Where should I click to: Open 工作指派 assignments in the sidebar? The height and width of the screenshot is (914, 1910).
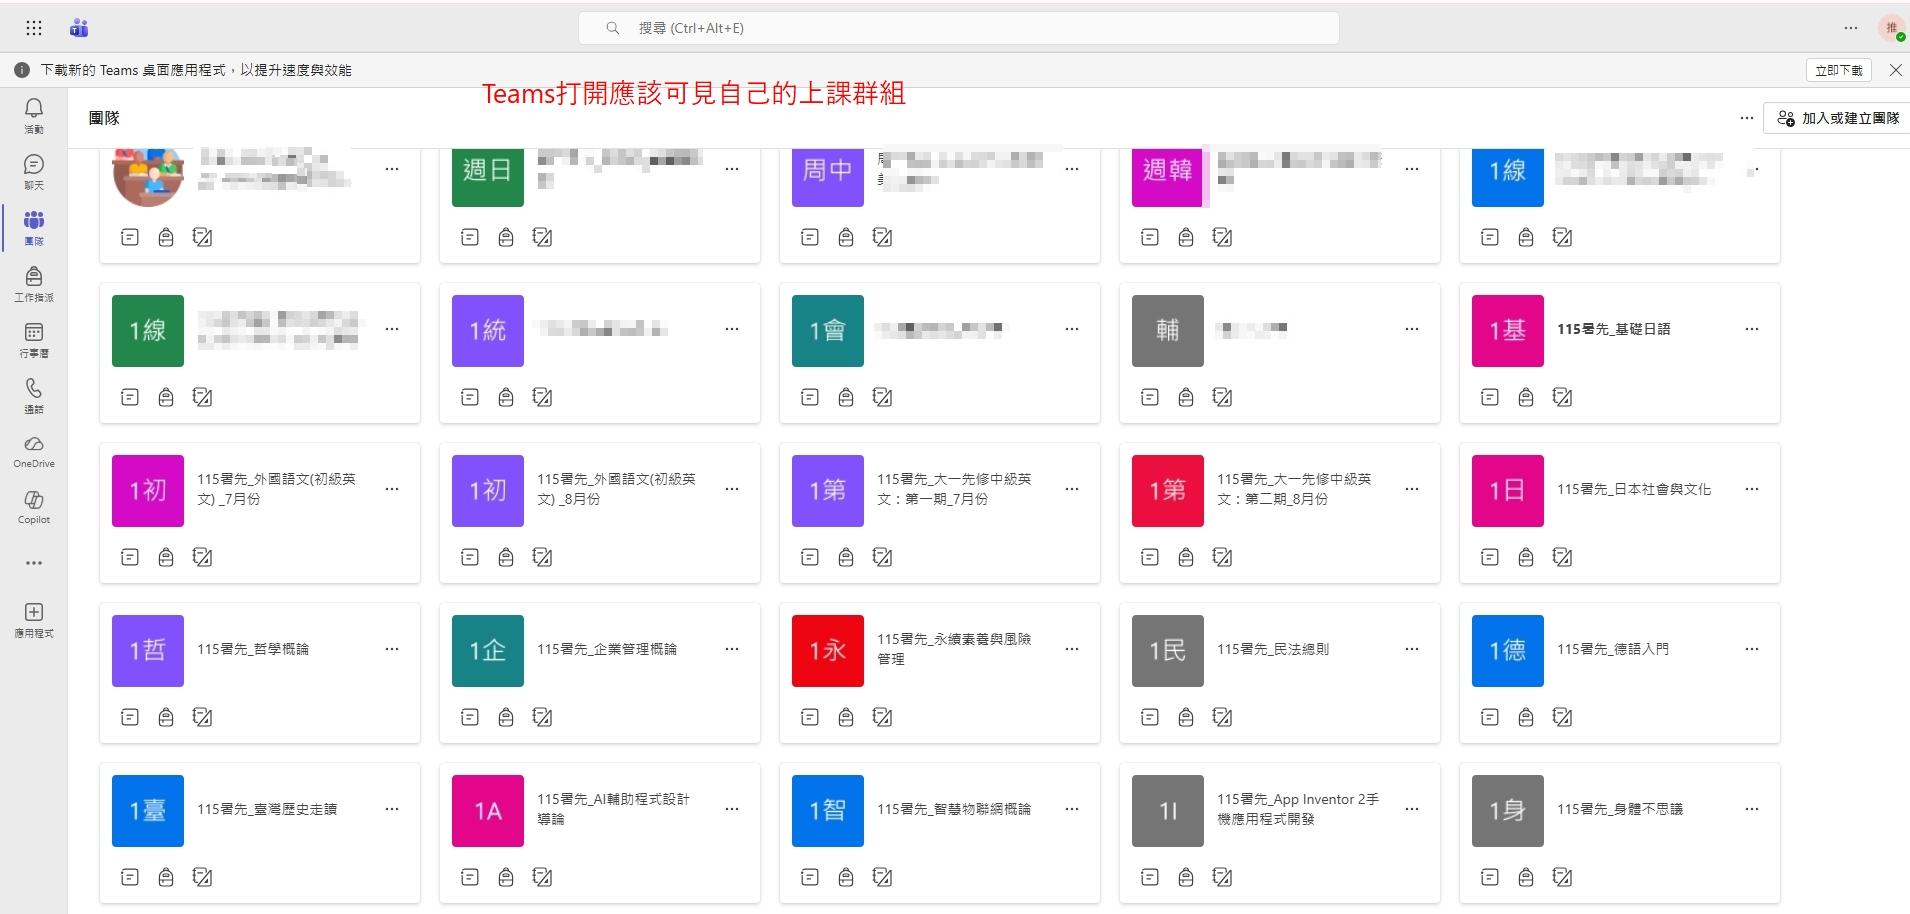[x=34, y=284]
